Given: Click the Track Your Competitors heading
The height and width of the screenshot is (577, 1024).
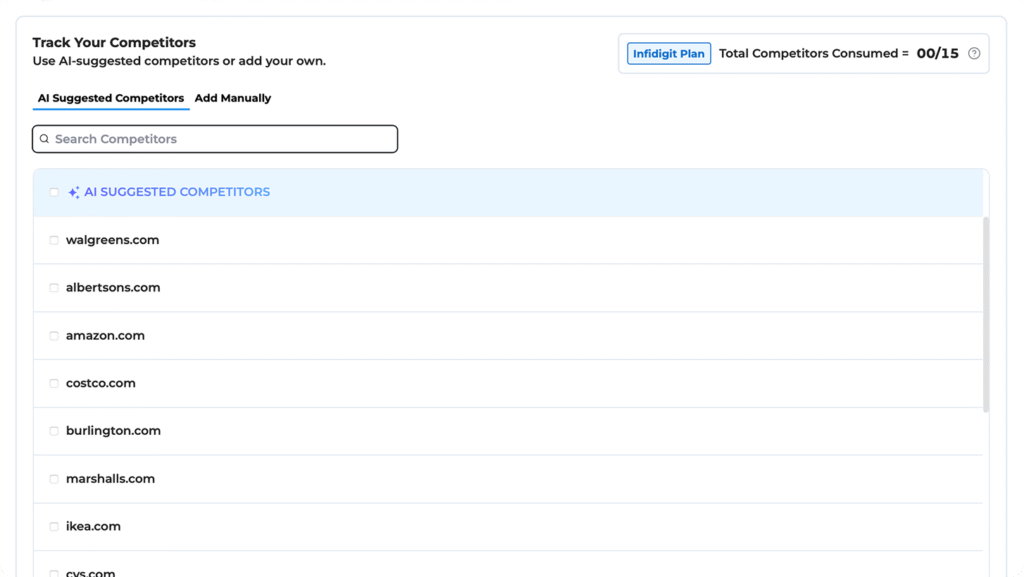Looking at the screenshot, I should click(x=114, y=43).
